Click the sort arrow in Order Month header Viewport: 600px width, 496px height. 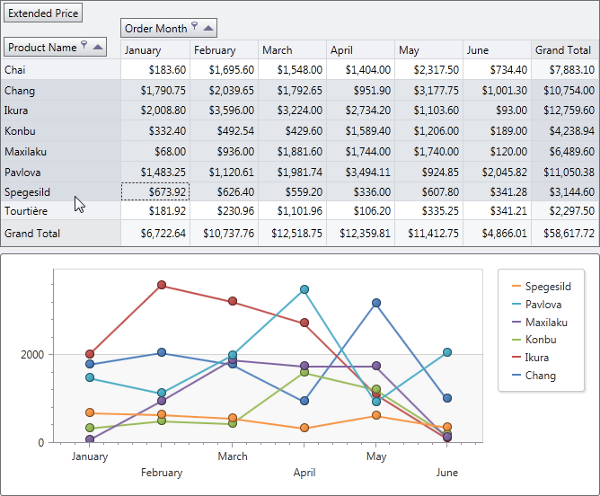pos(208,28)
